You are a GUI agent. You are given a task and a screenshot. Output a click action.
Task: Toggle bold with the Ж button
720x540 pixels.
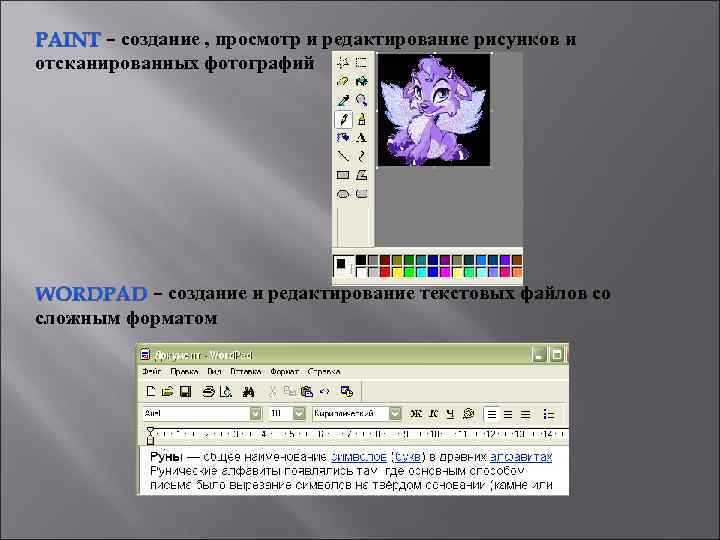pyautogui.click(x=416, y=414)
